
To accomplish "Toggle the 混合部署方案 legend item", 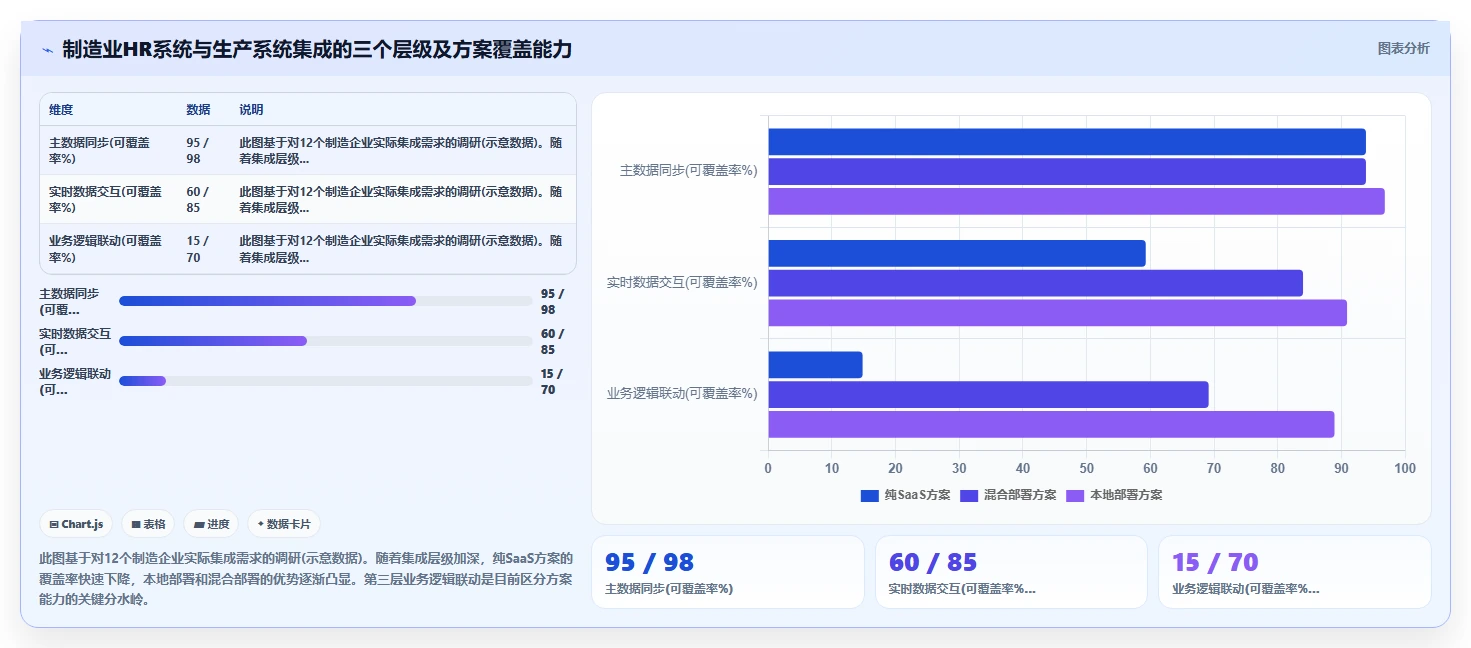I will [1008, 495].
